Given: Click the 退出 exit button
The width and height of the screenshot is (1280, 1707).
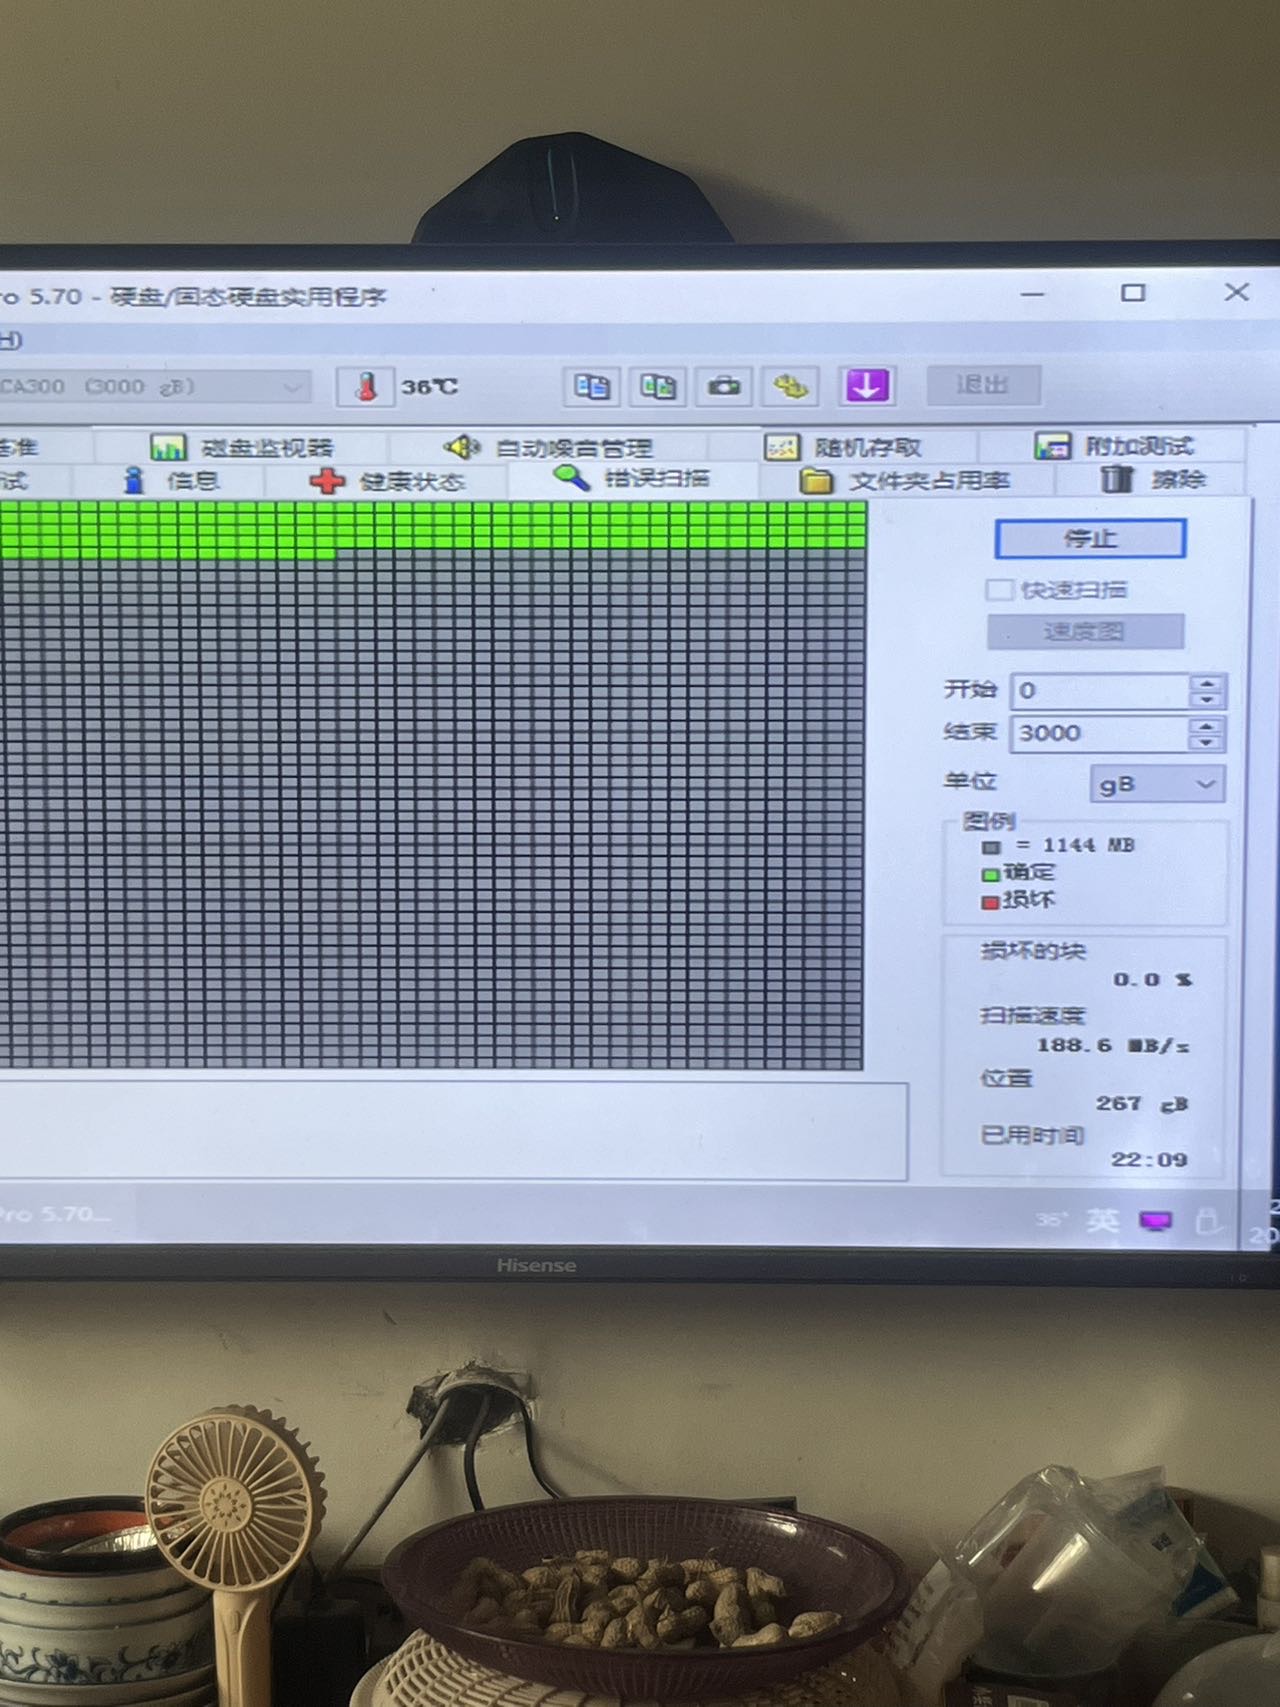Looking at the screenshot, I should 983,385.
